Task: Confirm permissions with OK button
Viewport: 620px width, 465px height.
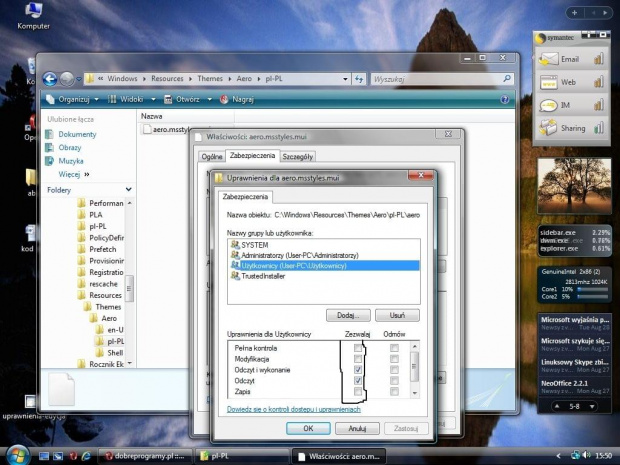Action: coord(308,428)
